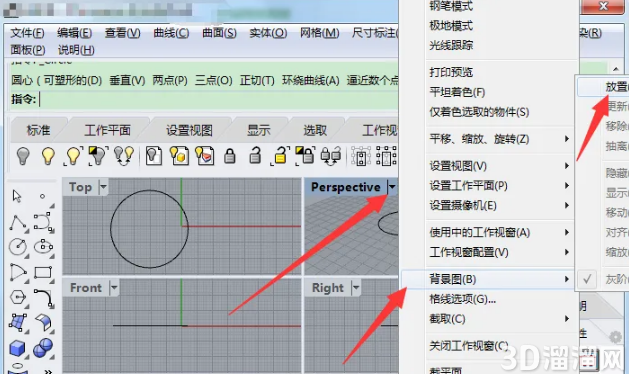Screen dimensions: 629x374
Task: Click the hide objects gray bulb icon
Action: coord(23,156)
